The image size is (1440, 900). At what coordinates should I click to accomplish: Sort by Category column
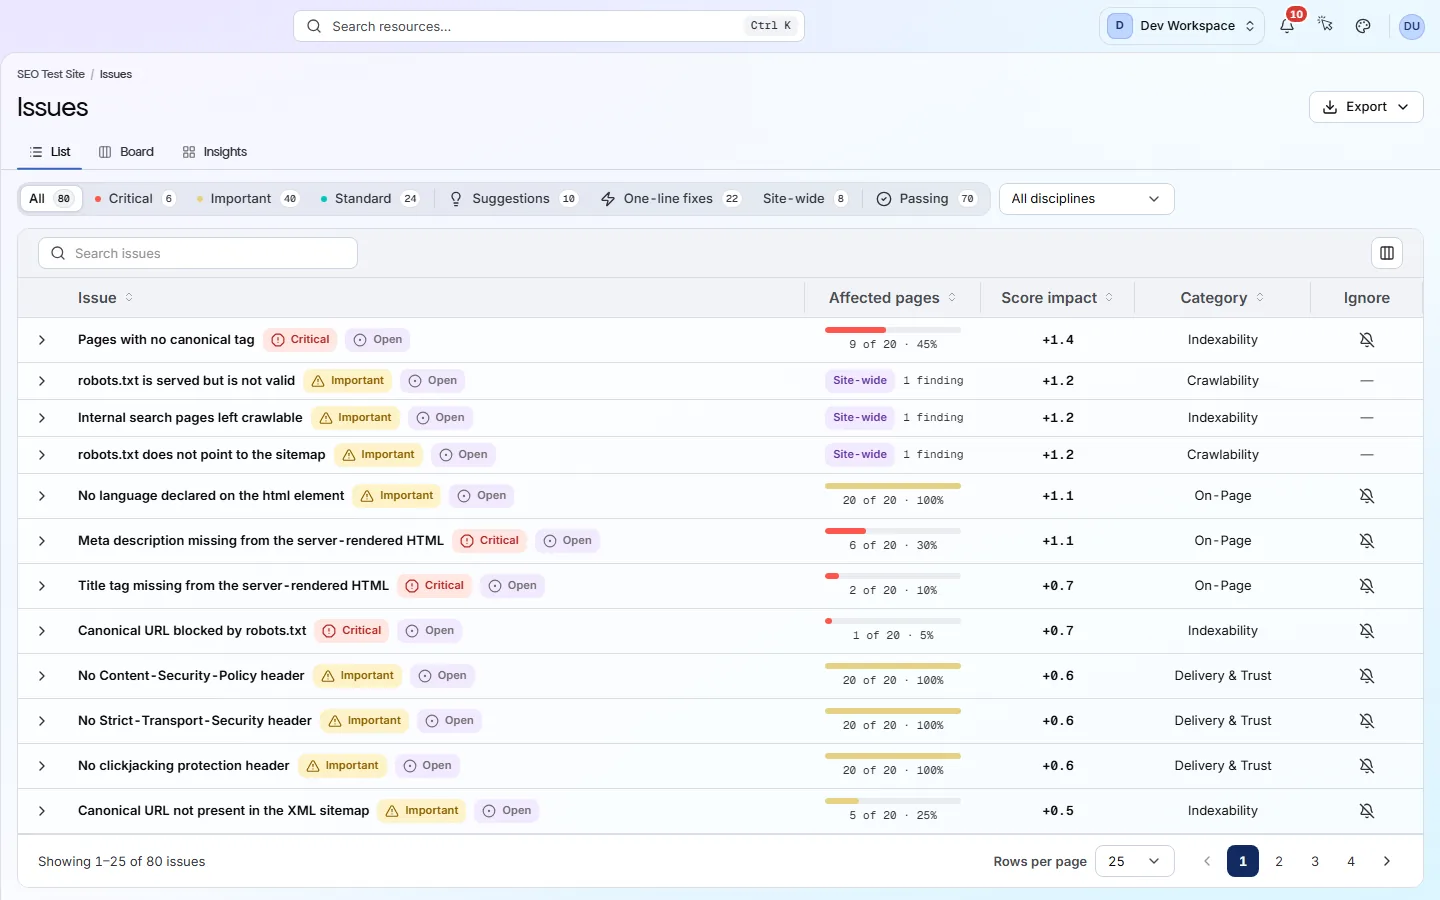click(x=1223, y=298)
